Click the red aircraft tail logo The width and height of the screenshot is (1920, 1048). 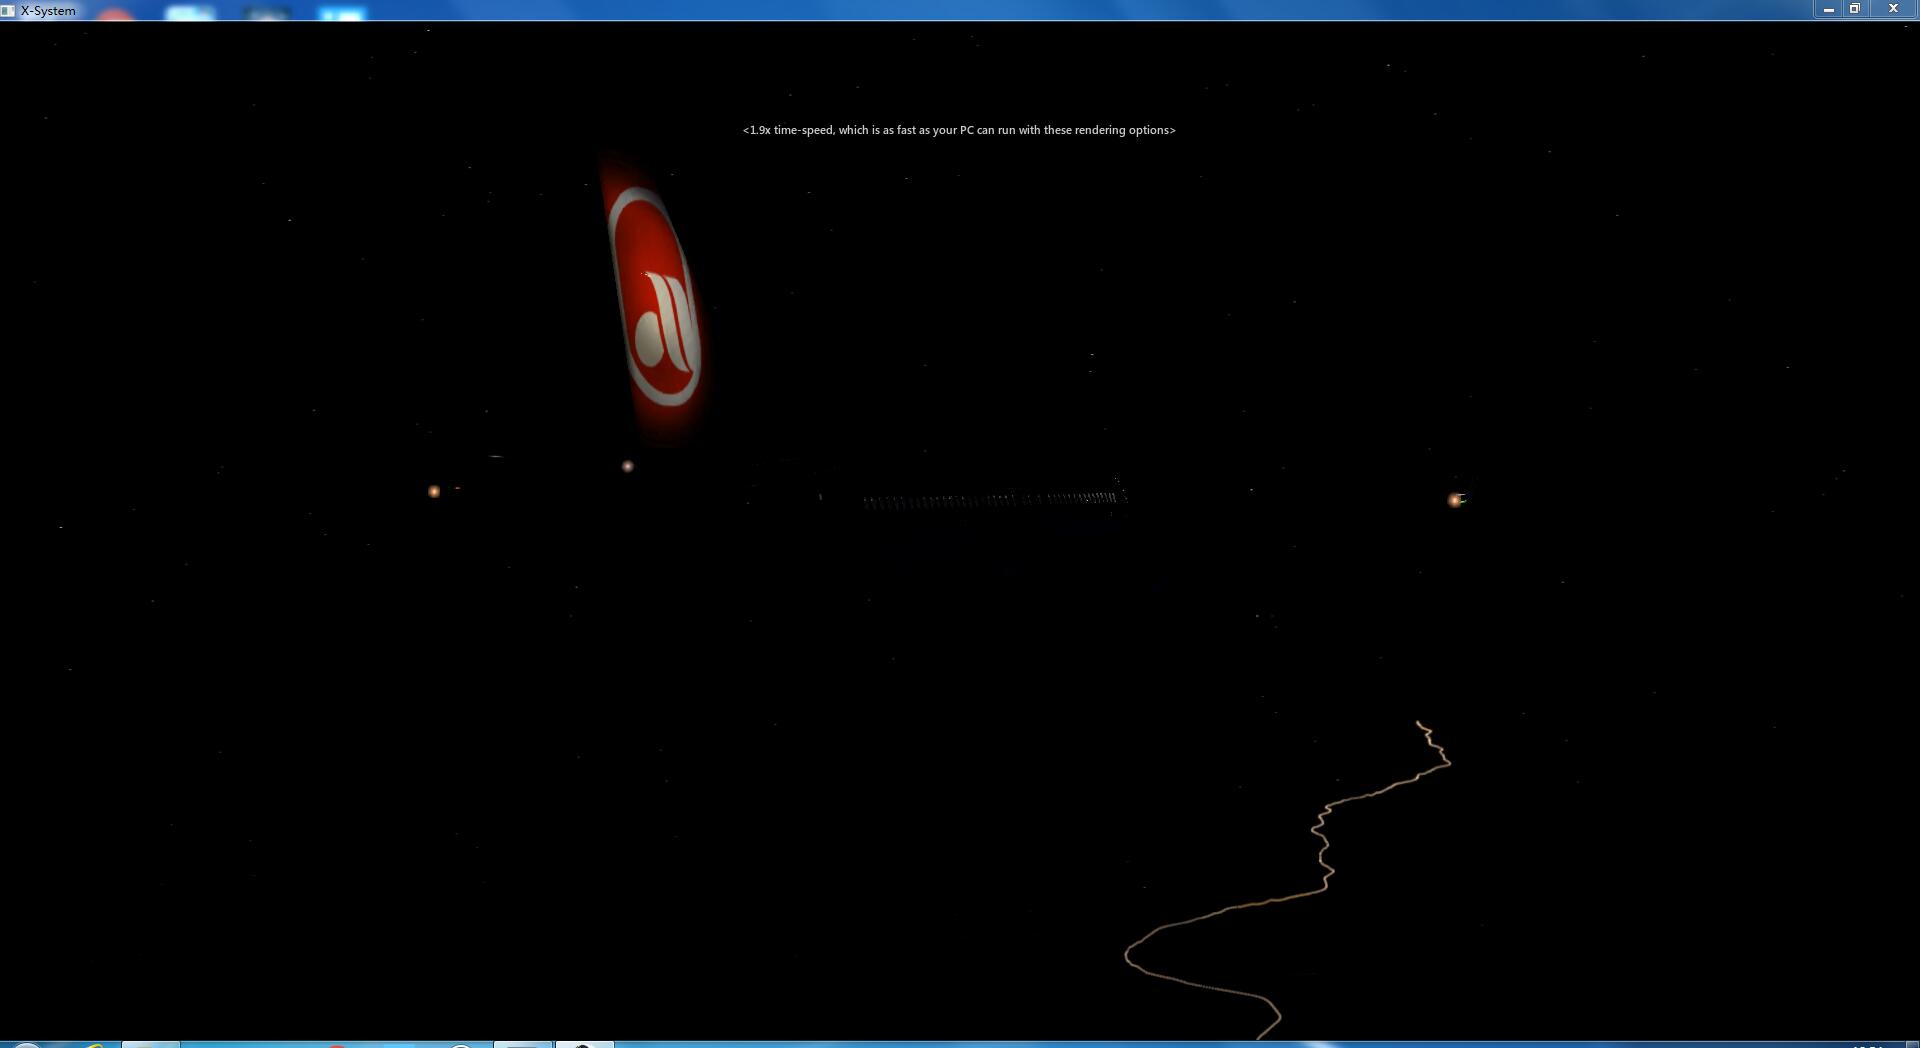pos(655,298)
